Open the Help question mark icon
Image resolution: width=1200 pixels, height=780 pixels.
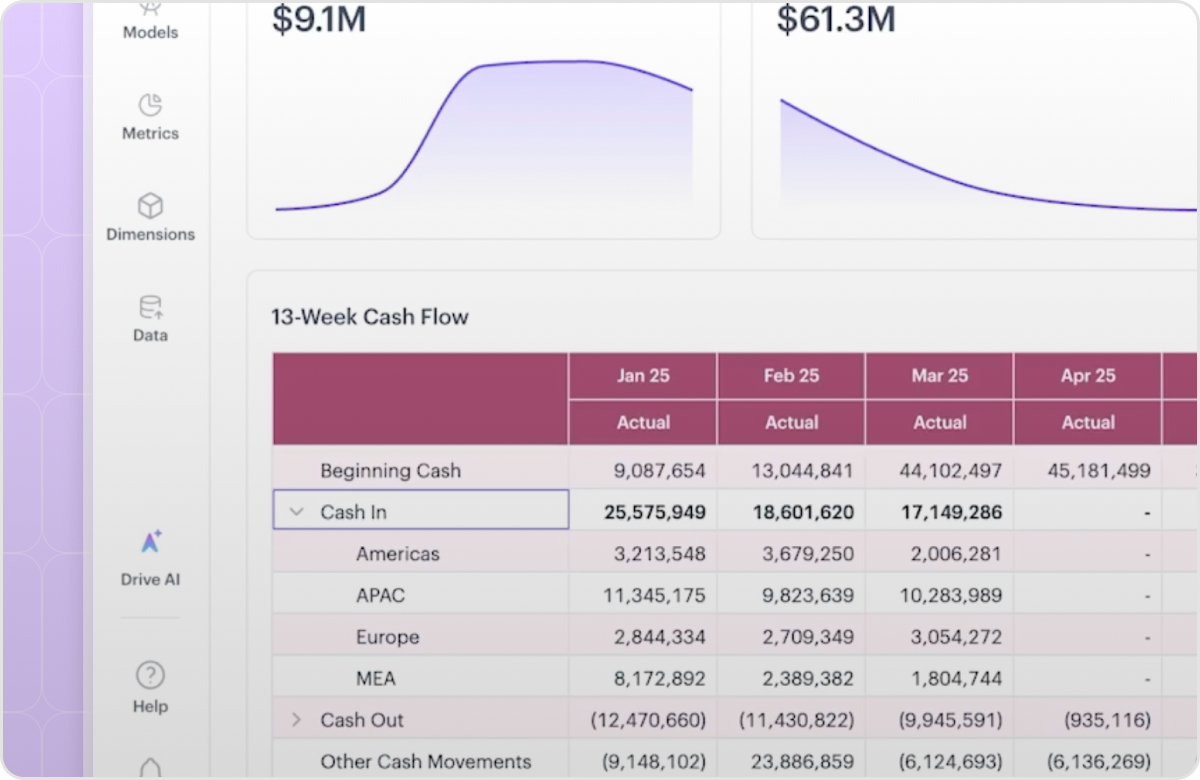coord(150,675)
